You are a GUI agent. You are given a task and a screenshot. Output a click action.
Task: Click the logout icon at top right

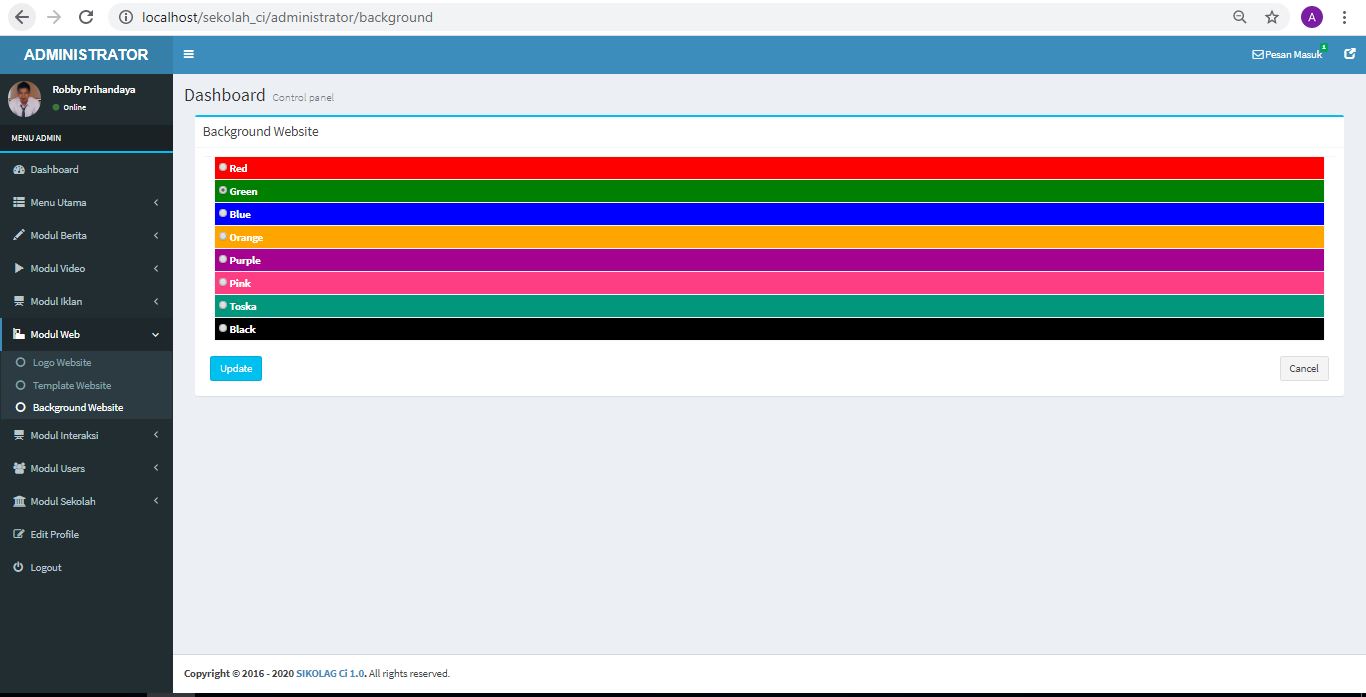(1348, 54)
